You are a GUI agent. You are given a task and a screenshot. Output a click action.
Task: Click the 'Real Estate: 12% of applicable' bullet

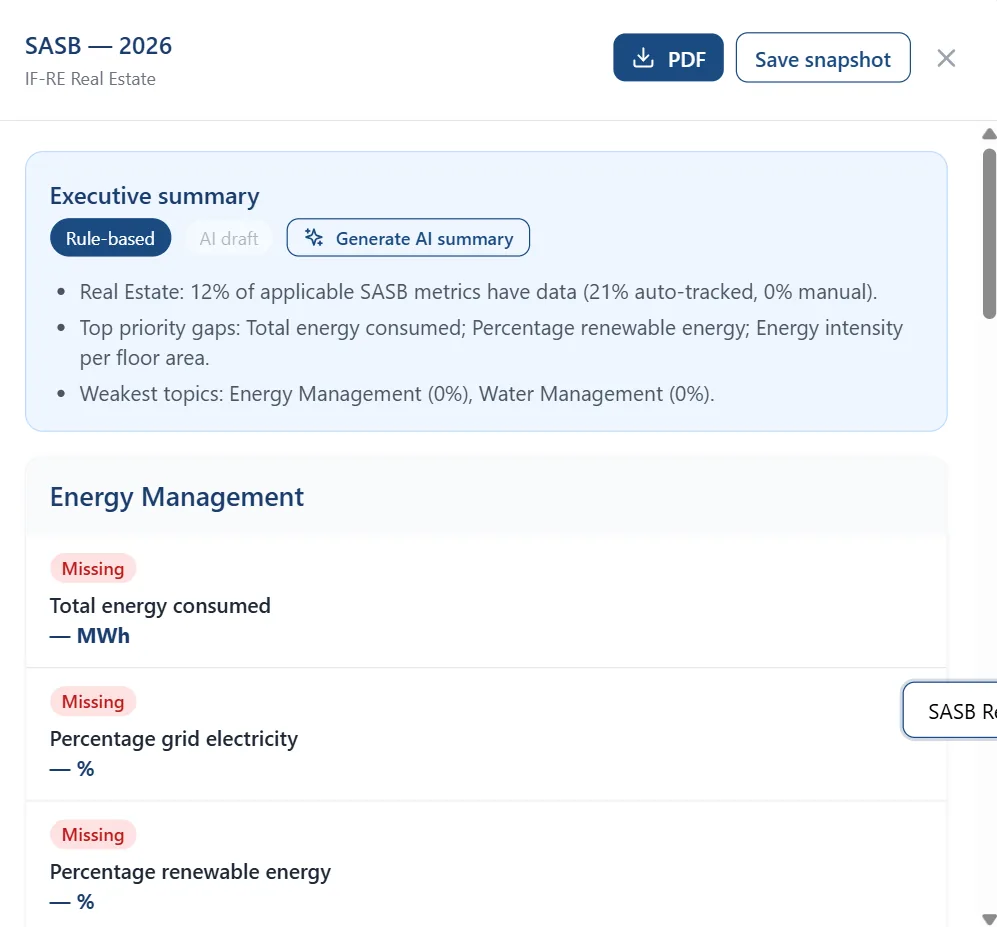[478, 292]
